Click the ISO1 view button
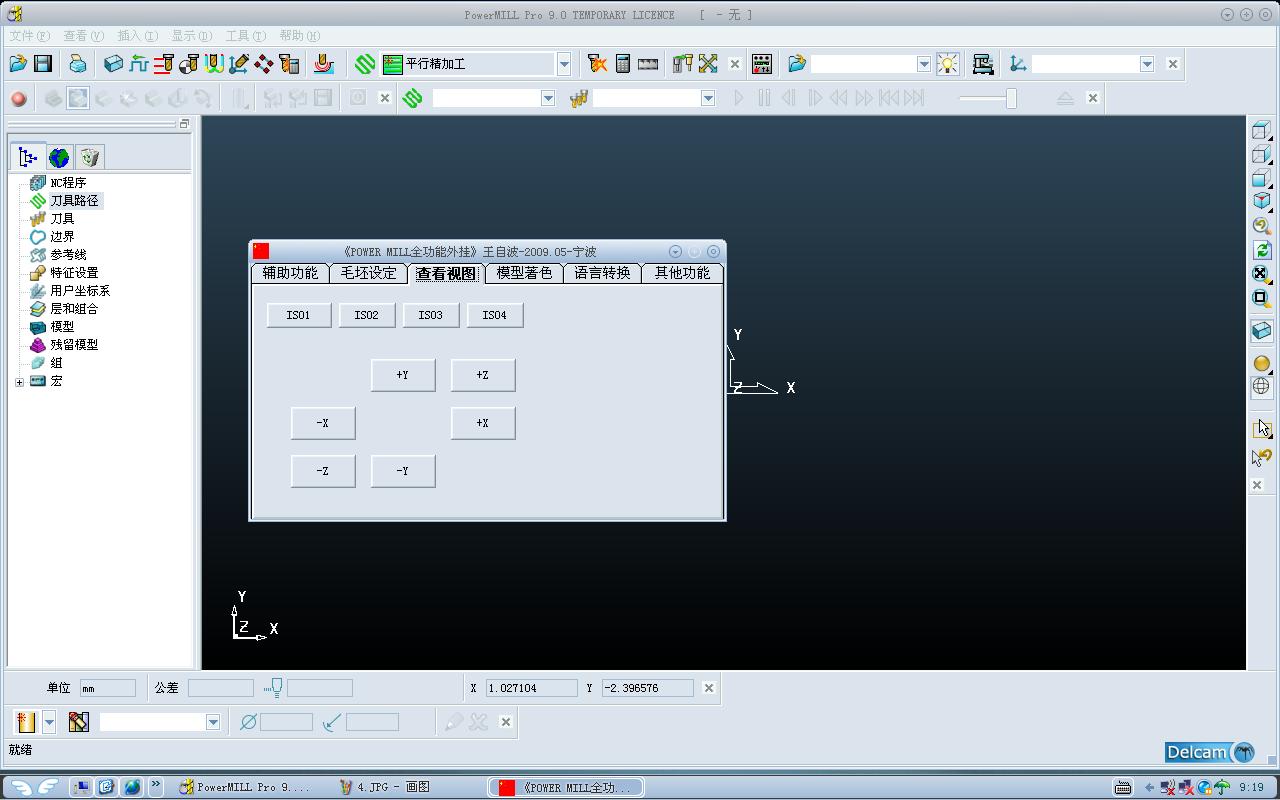The height and width of the screenshot is (800, 1280). pos(298,315)
